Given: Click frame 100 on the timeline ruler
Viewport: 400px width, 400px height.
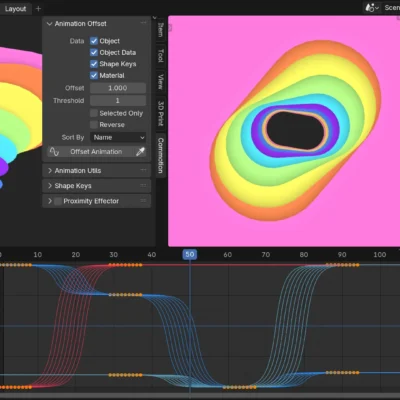Looking at the screenshot, I should (380, 255).
